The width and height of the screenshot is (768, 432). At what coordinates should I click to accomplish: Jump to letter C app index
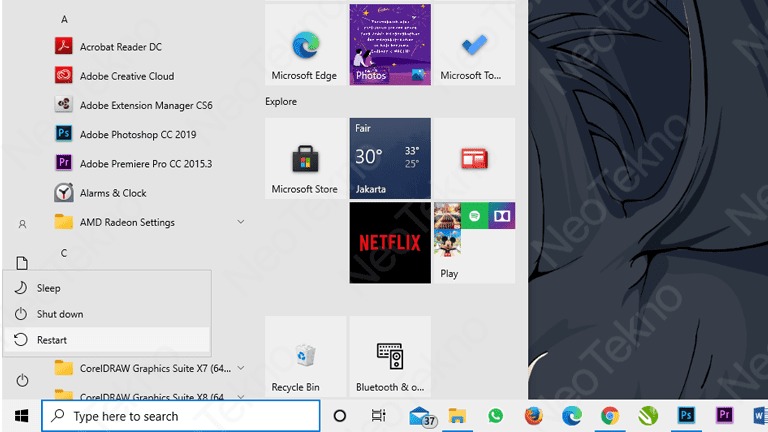(64, 253)
